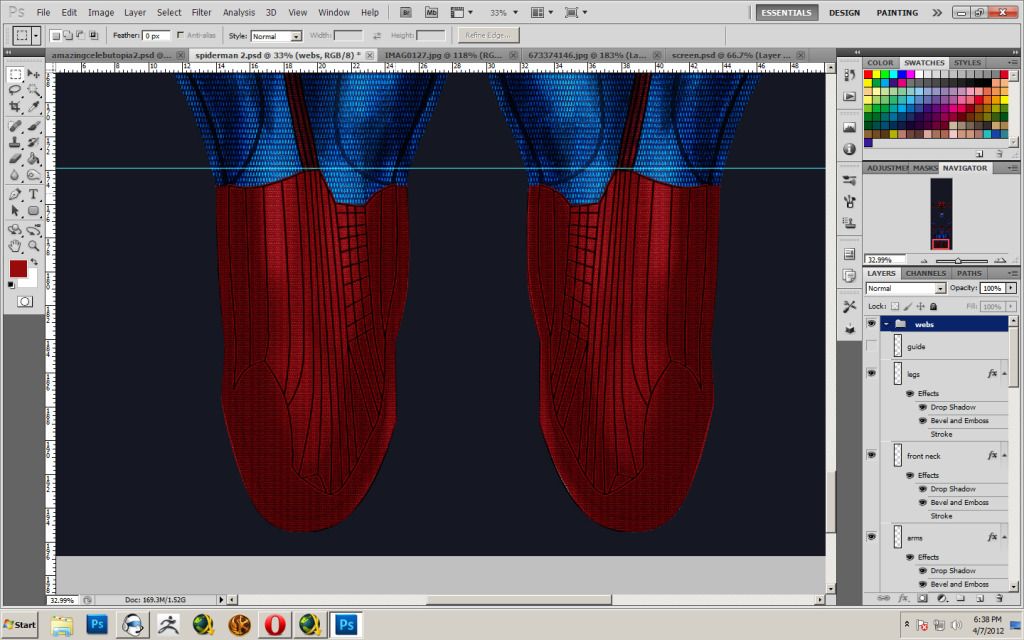The image size is (1024, 640).
Task: Link layers with the chain icon
Action: pyautogui.click(x=884, y=598)
